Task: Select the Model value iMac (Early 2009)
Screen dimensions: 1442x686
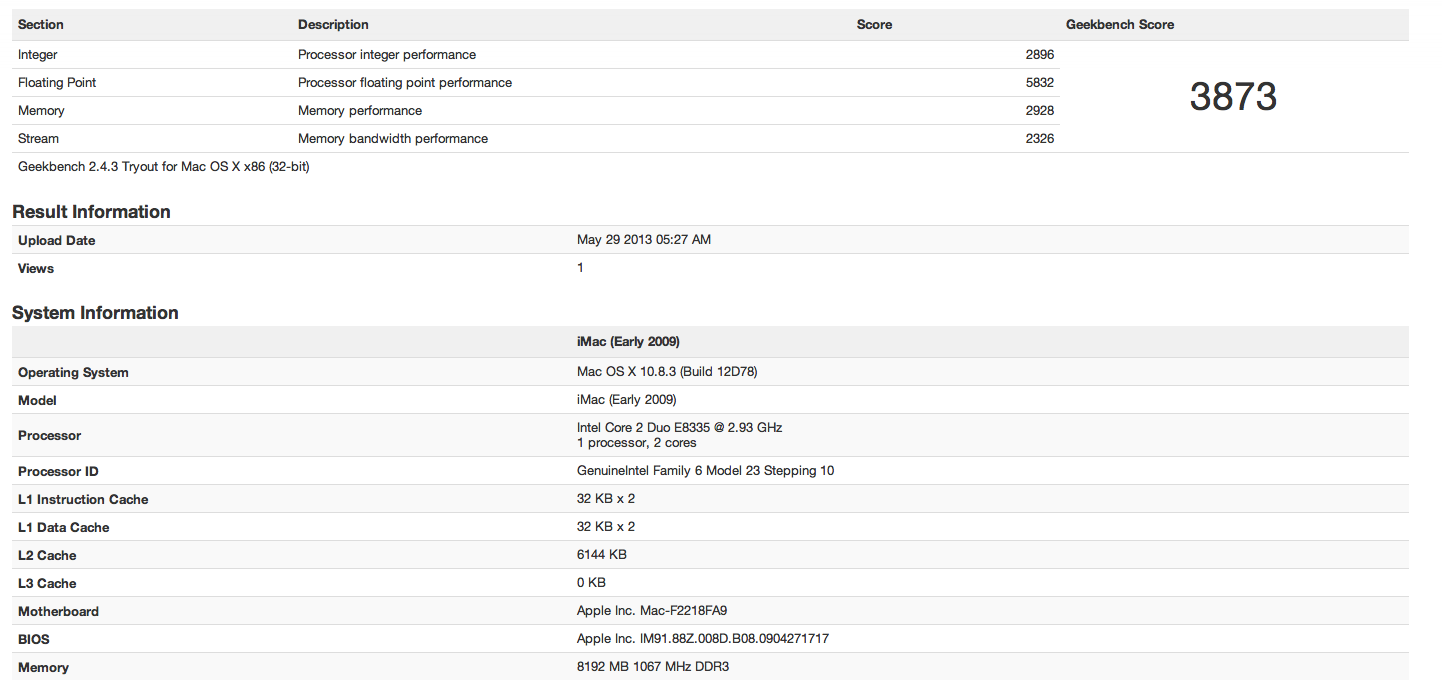Action: click(x=627, y=400)
